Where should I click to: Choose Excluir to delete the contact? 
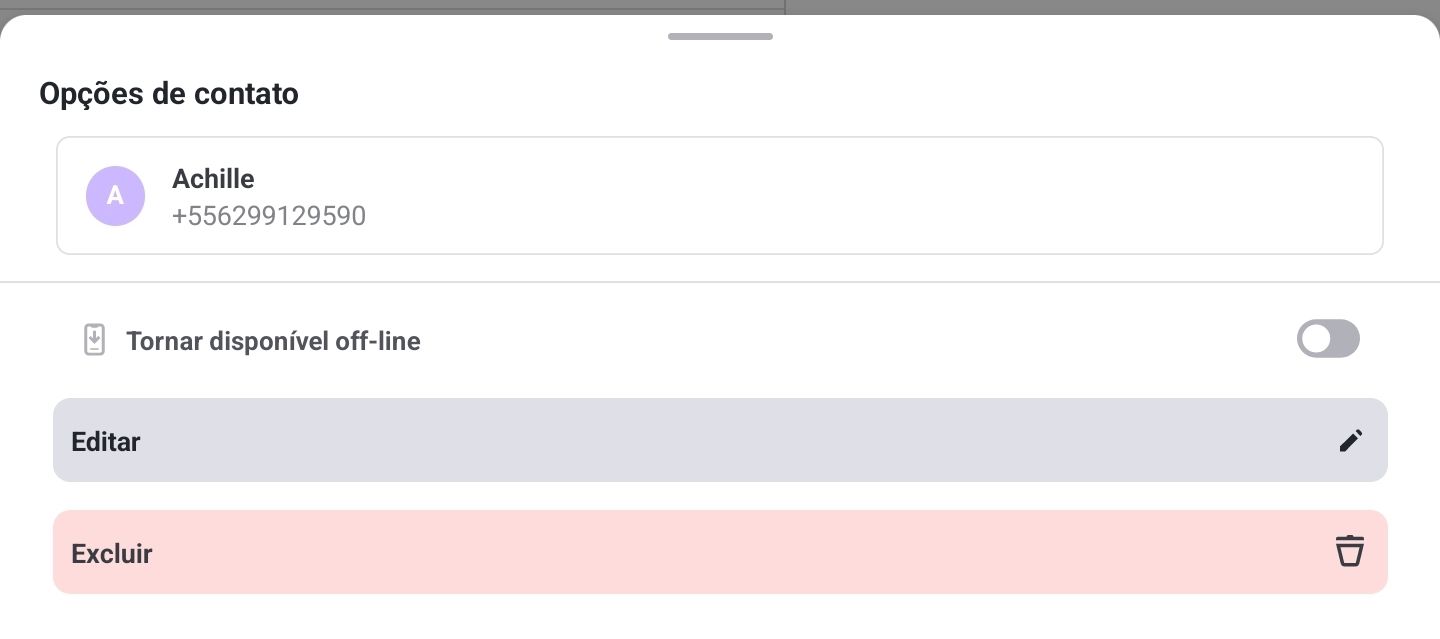(720, 552)
